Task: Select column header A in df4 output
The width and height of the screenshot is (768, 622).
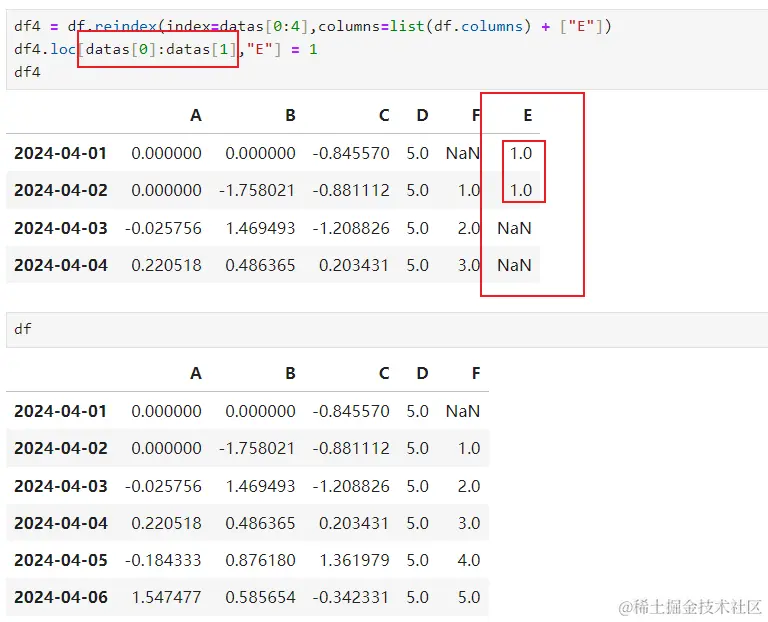Action: [196, 116]
